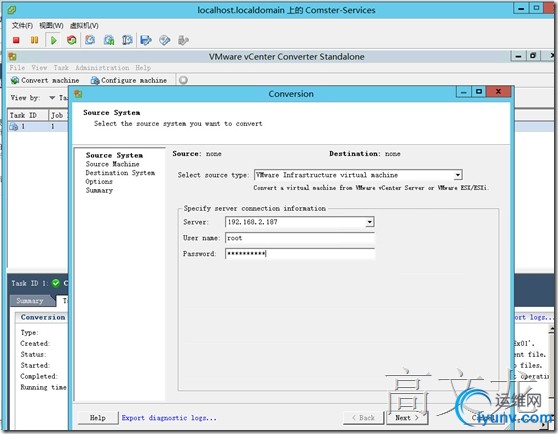Select Options wizard step

[99, 181]
